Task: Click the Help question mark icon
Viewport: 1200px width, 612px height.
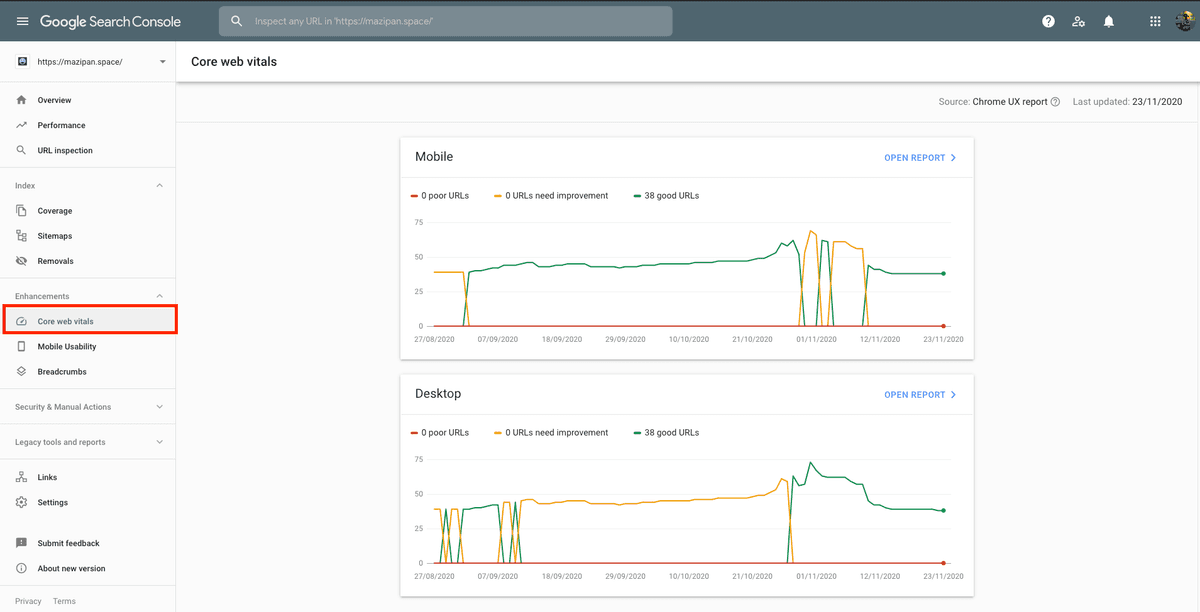Action: (1048, 21)
